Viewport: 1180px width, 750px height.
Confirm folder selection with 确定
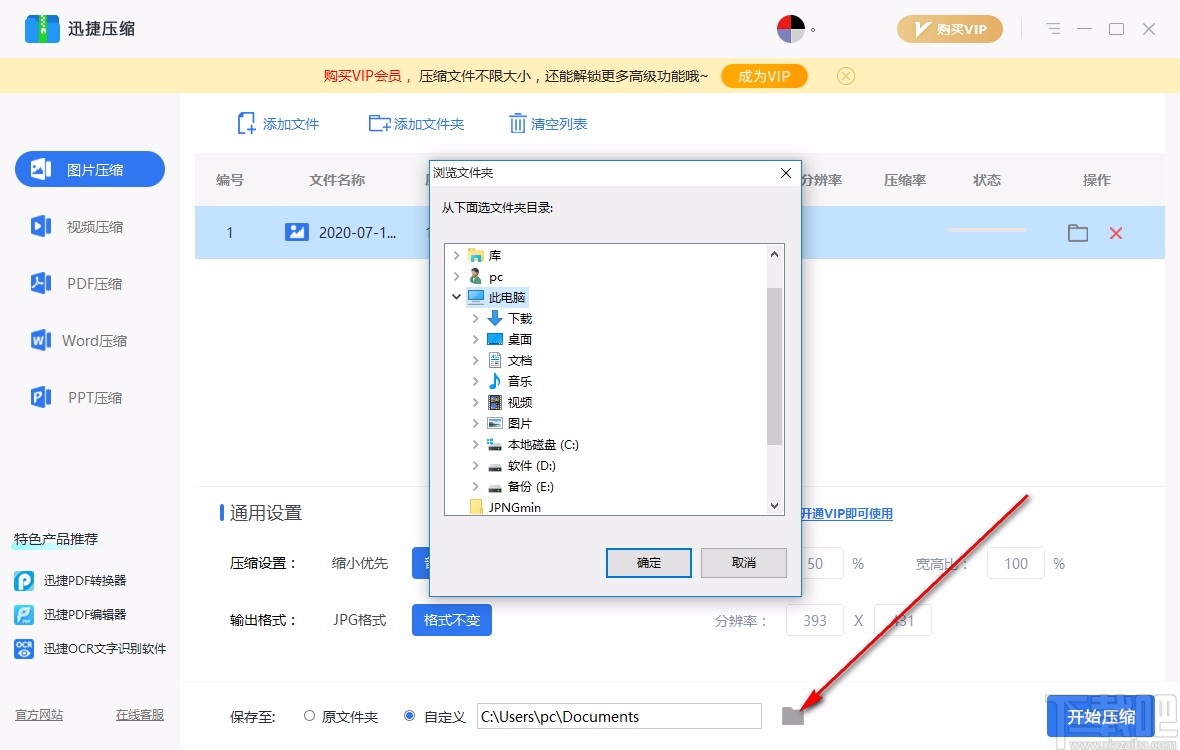(x=648, y=563)
